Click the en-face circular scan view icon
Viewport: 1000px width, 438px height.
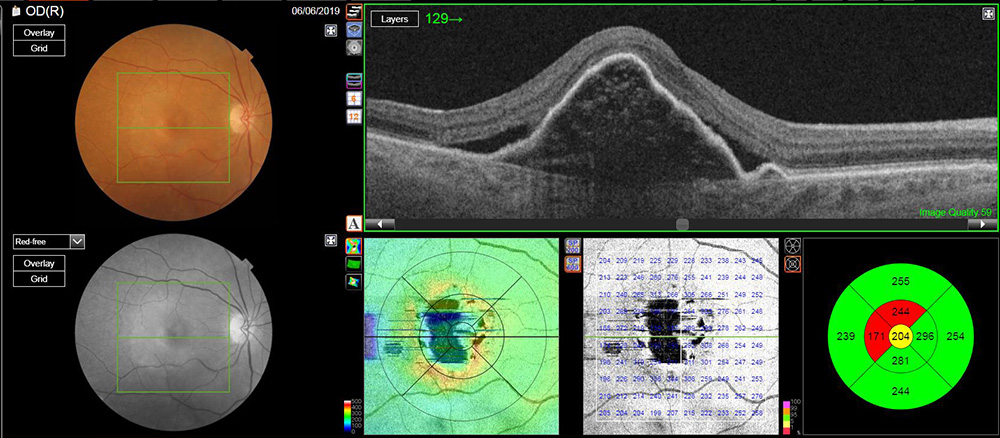[354, 47]
